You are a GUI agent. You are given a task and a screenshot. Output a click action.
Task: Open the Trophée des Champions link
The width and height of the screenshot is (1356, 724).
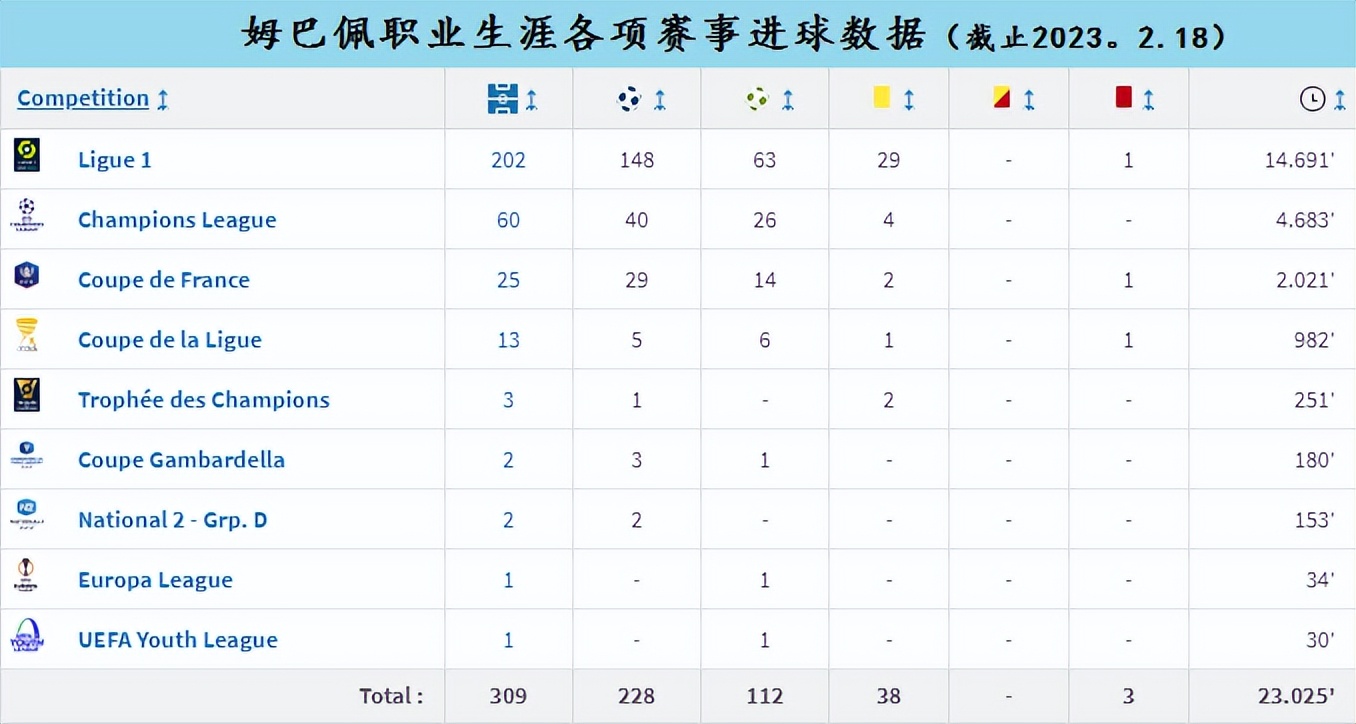[x=204, y=400]
